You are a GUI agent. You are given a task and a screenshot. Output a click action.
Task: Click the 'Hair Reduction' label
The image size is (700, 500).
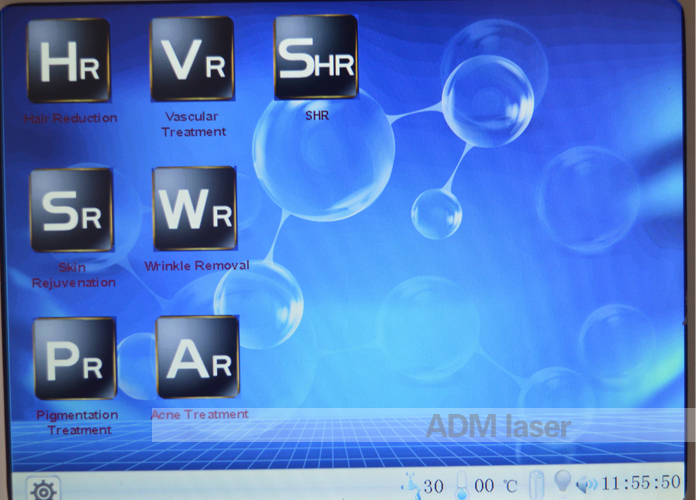(x=71, y=118)
